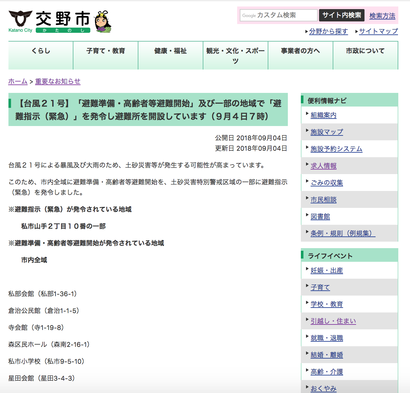Open the 就職・退職 life event link
Viewport: 410px width, 393px height.
(x=327, y=338)
